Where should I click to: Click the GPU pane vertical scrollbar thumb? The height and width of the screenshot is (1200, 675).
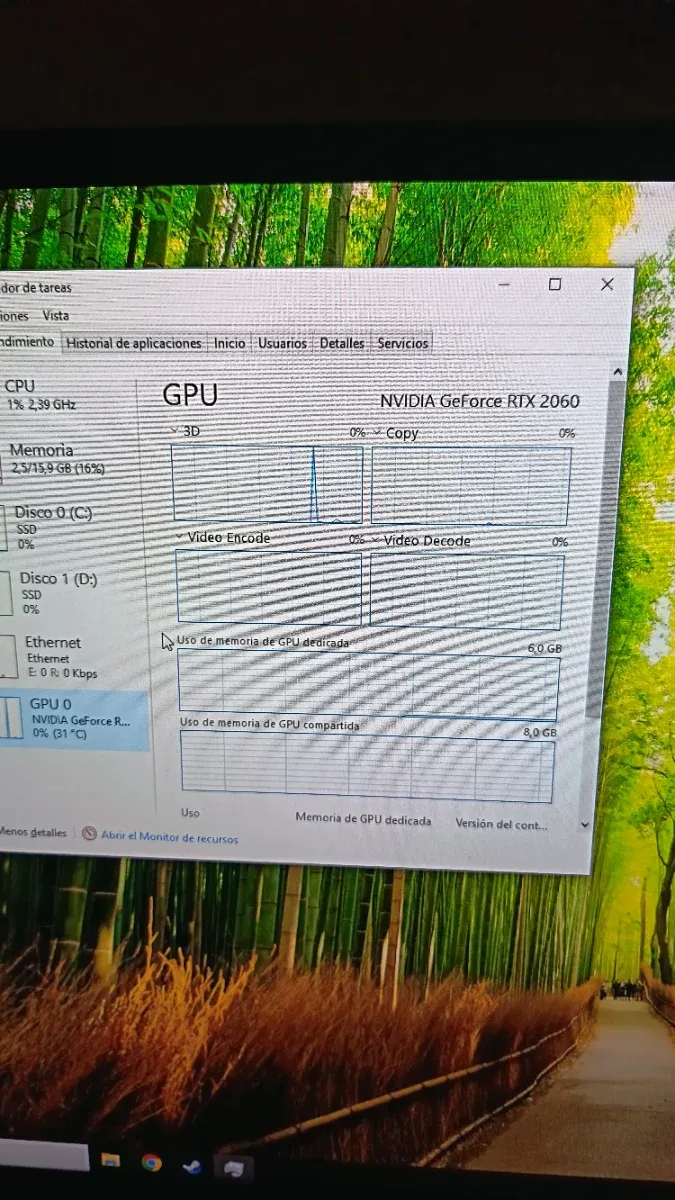[x=606, y=548]
